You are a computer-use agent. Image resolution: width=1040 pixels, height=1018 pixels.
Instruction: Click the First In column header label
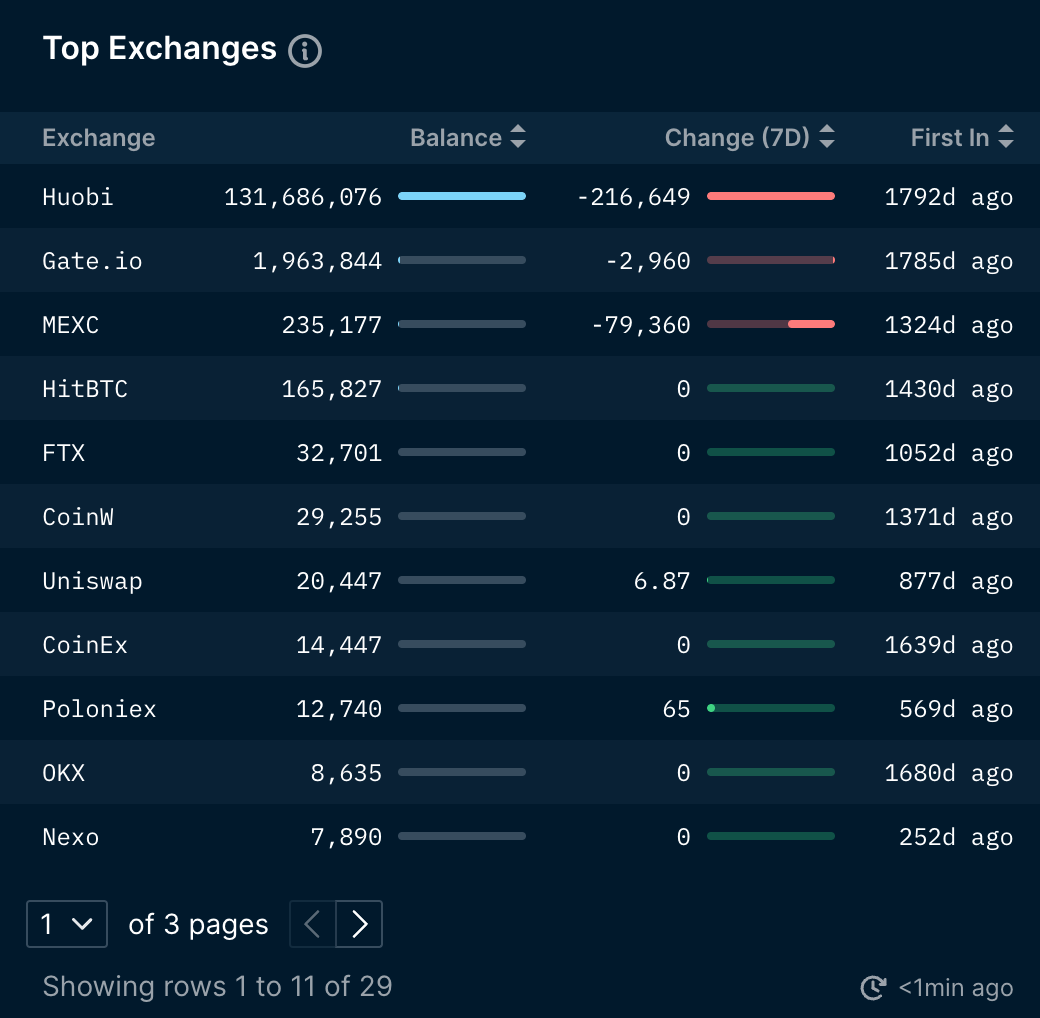tap(950, 138)
